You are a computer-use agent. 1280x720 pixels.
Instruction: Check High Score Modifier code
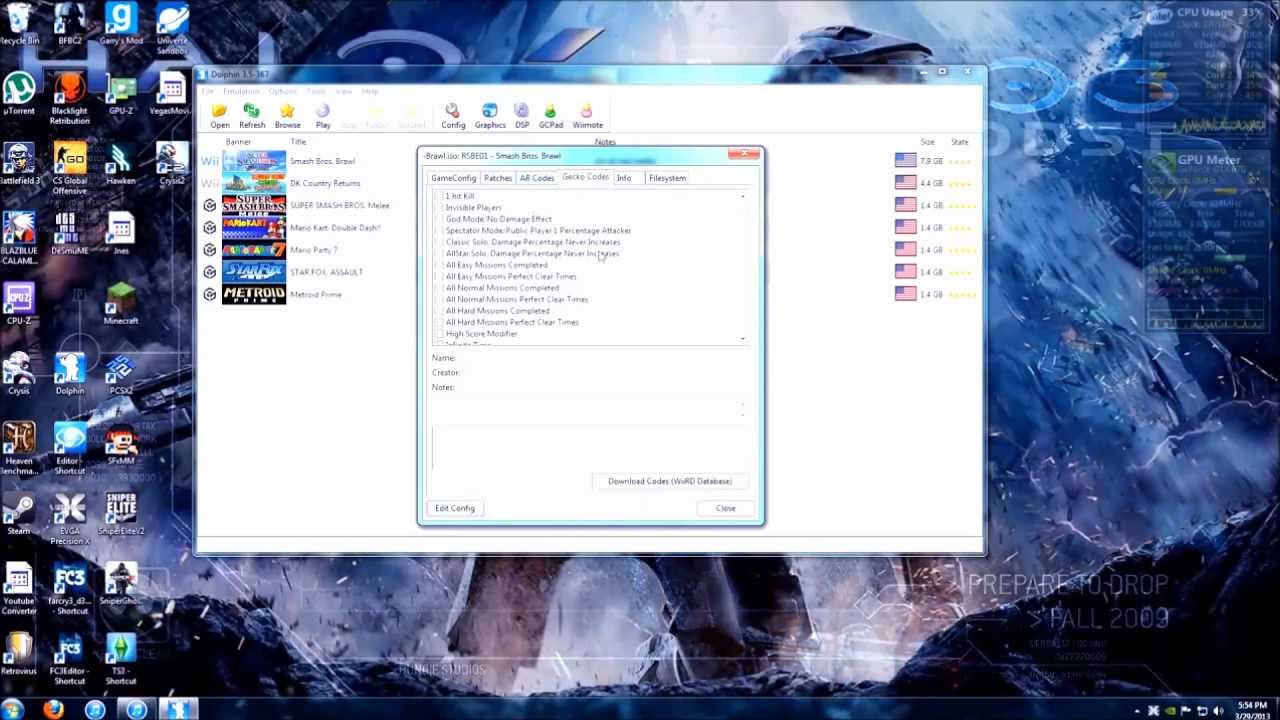(x=438, y=334)
